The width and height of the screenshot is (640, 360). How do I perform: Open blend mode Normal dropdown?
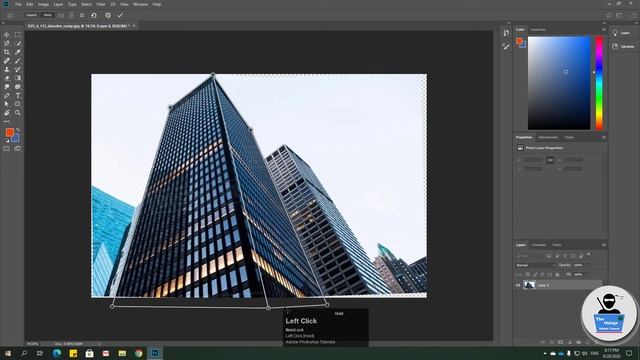coord(535,265)
